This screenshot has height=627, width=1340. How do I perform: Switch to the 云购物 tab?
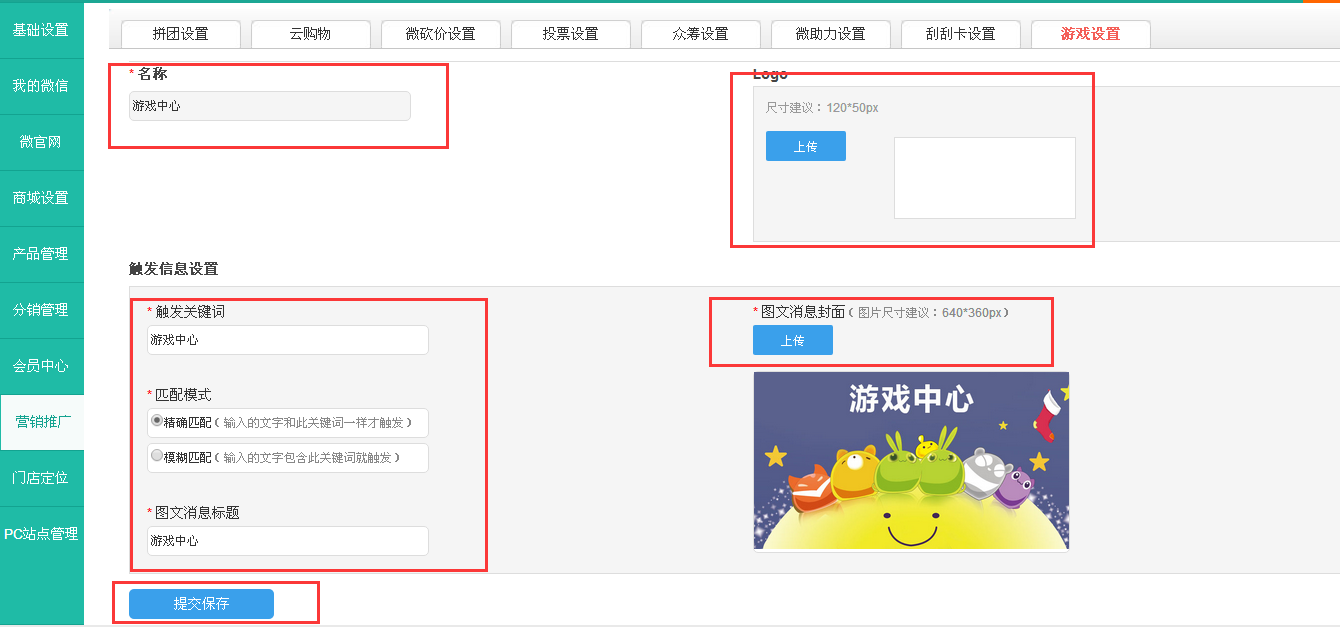click(311, 34)
